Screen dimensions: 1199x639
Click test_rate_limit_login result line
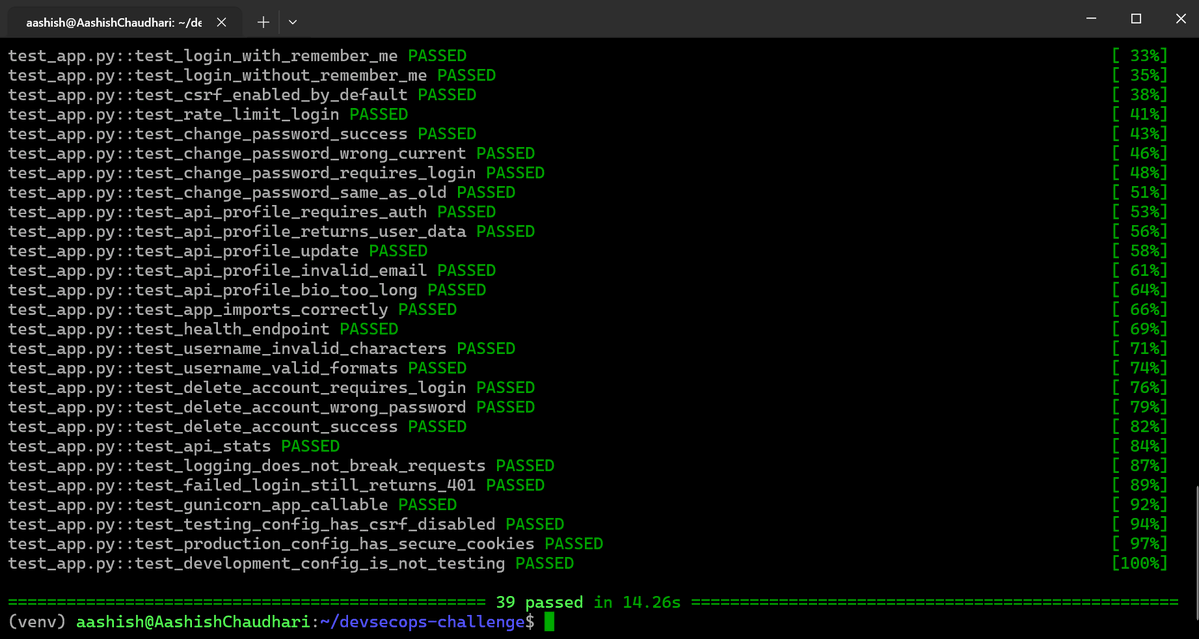[x=208, y=115]
